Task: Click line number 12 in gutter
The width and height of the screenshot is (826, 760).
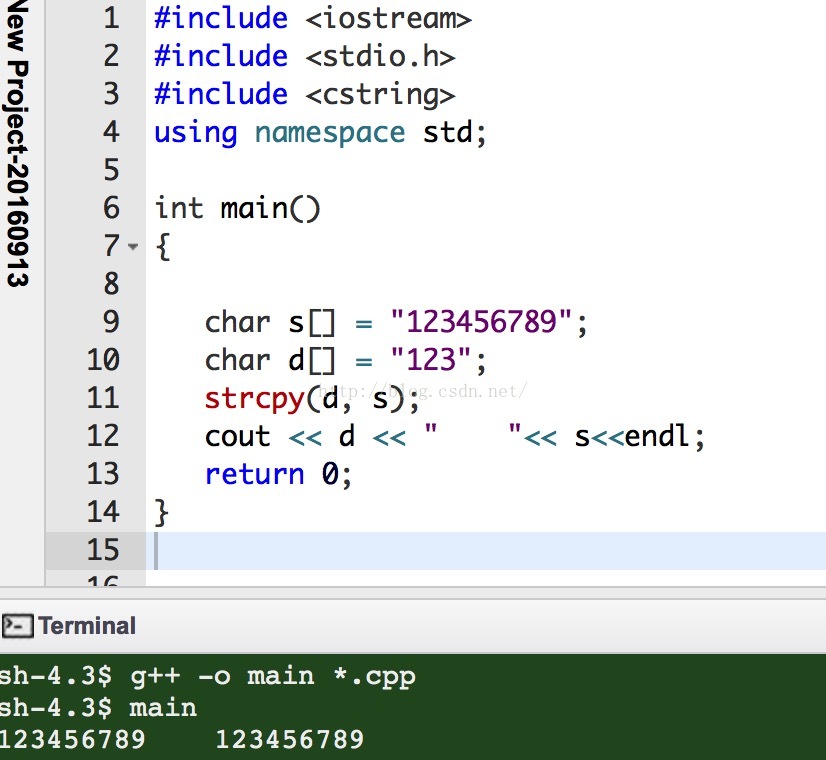Action: [x=103, y=436]
